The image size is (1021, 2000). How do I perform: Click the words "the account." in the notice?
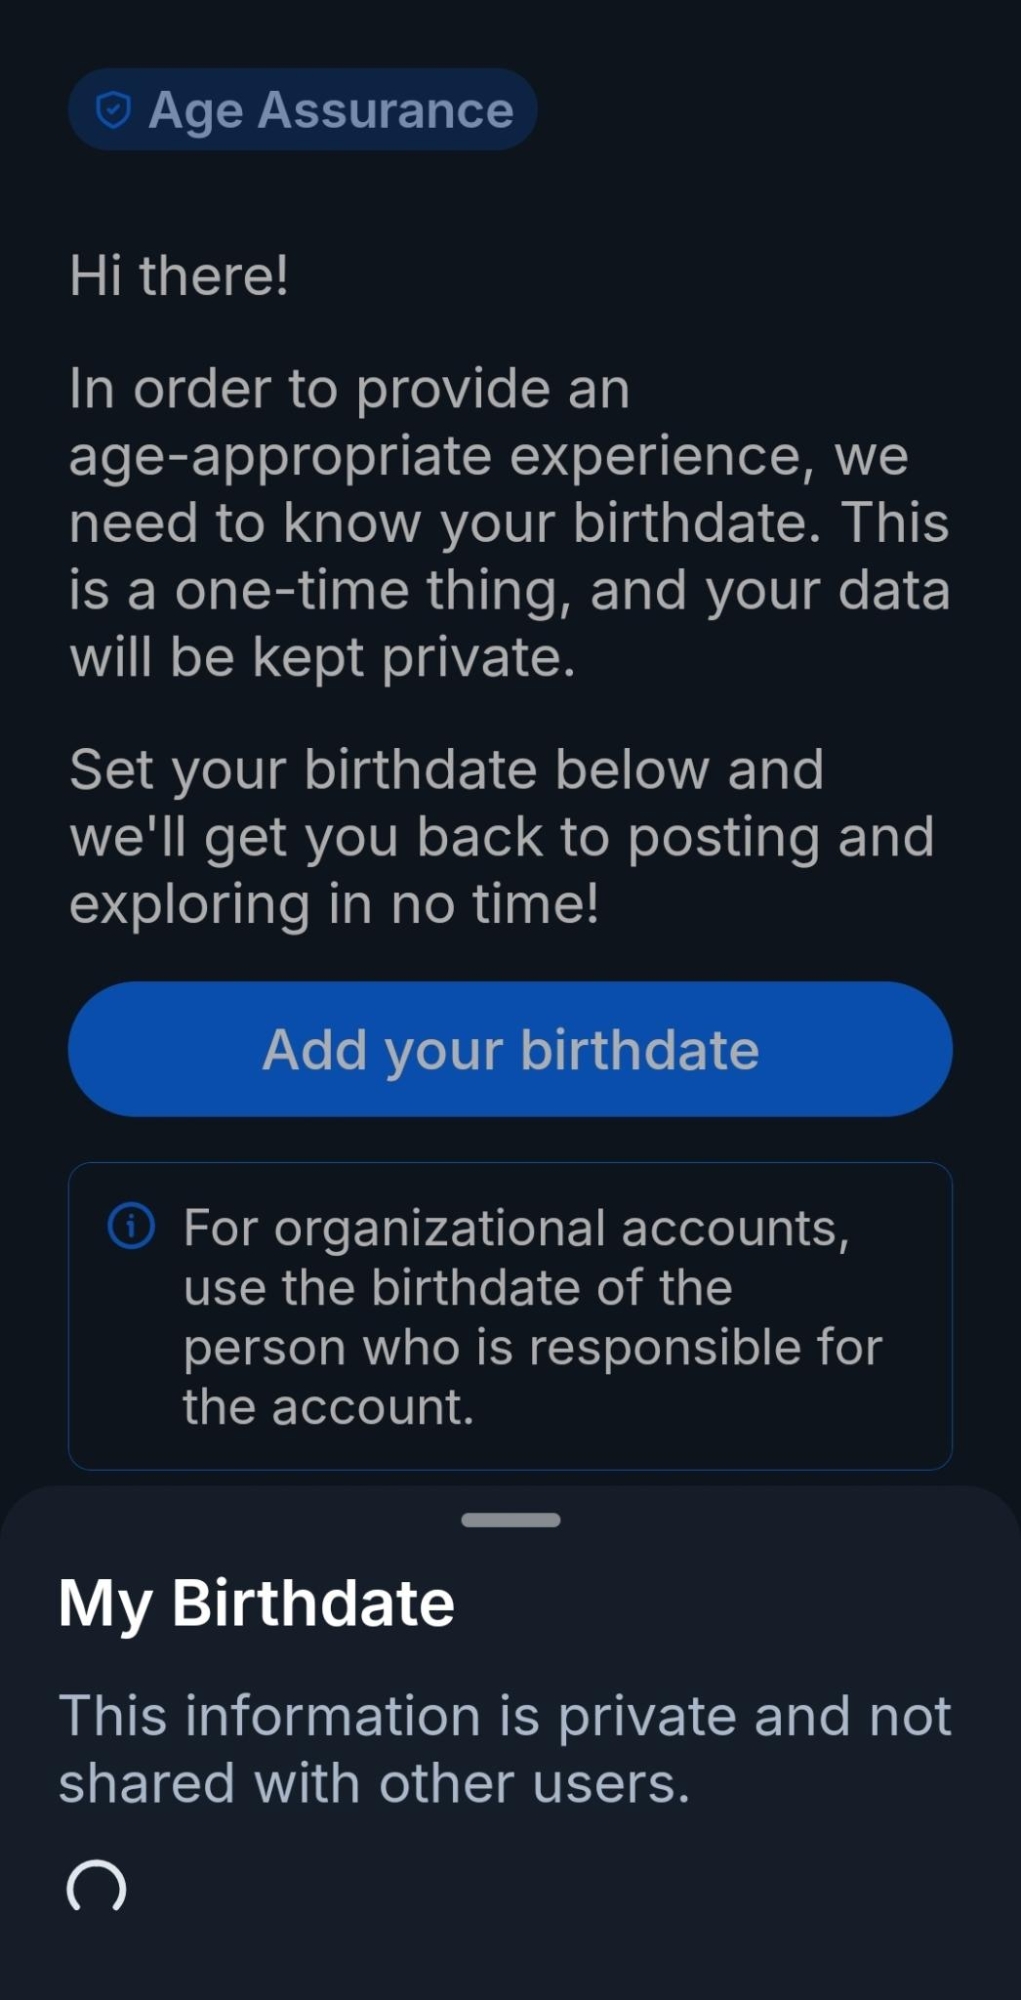(x=328, y=1406)
